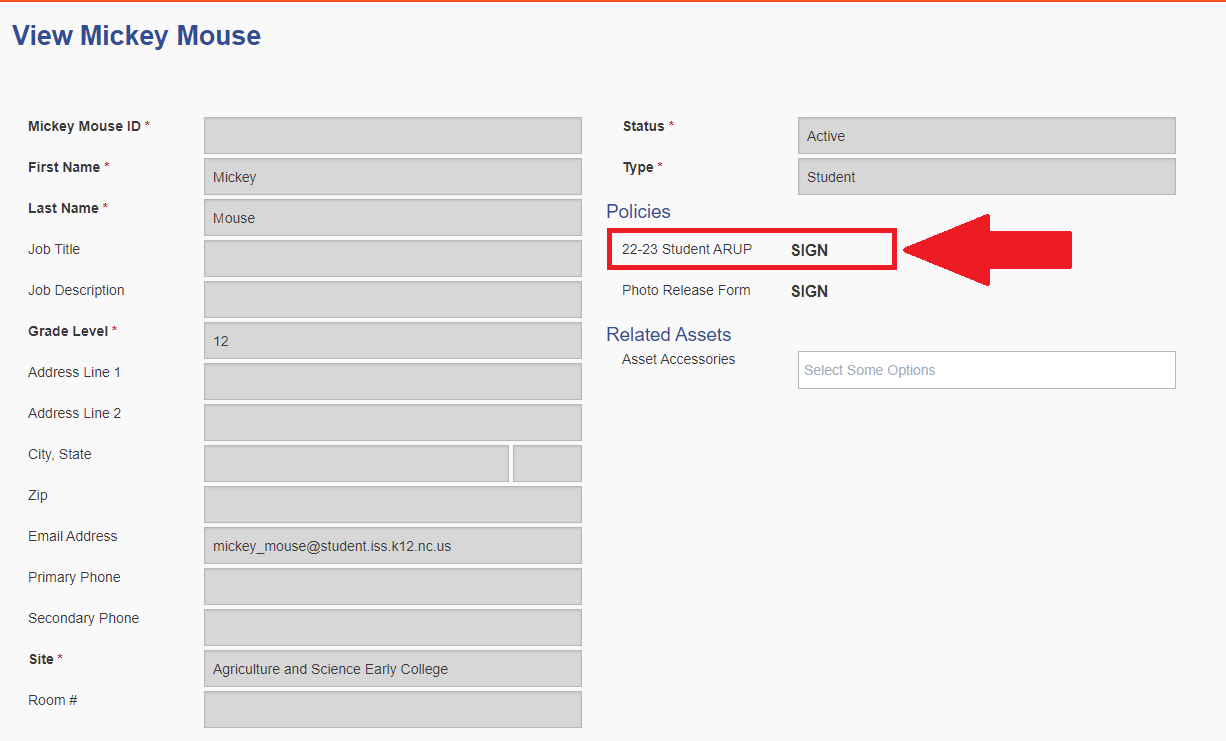Click the Asset Accessories label
The image size is (1226, 741).
pyautogui.click(x=678, y=359)
